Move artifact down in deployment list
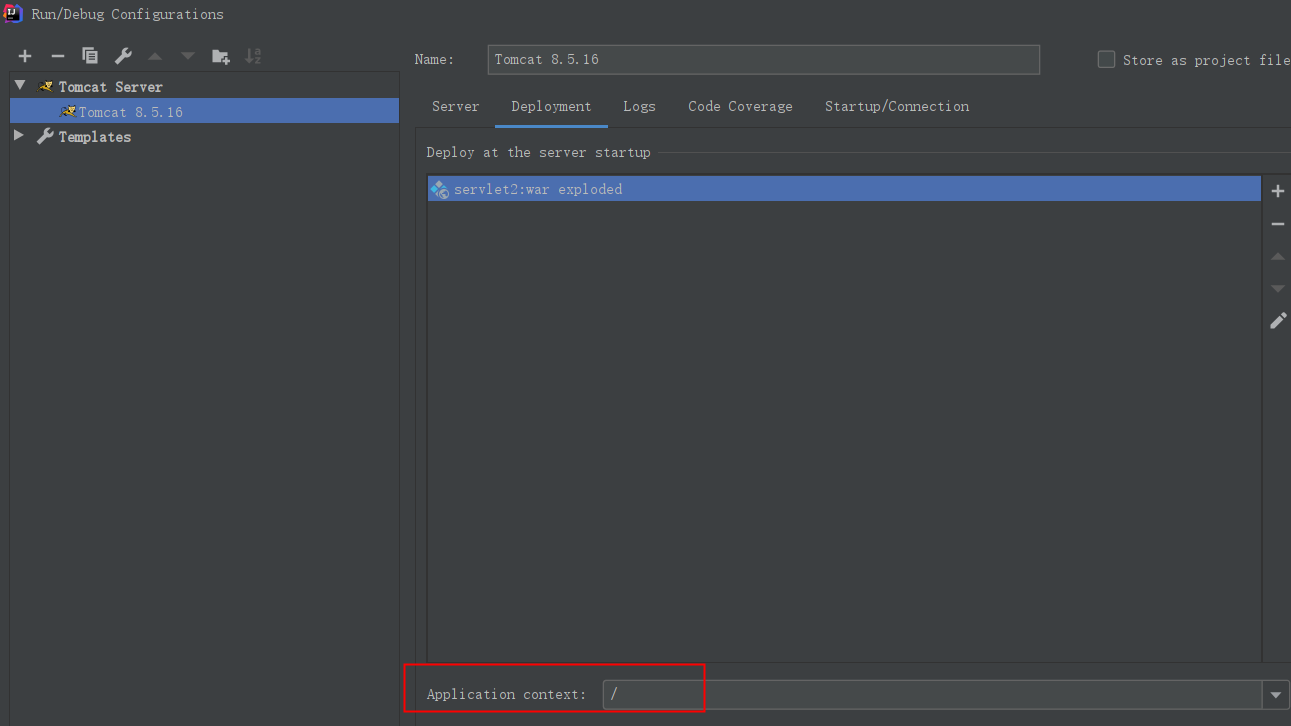This screenshot has width=1291, height=726. 1277,289
